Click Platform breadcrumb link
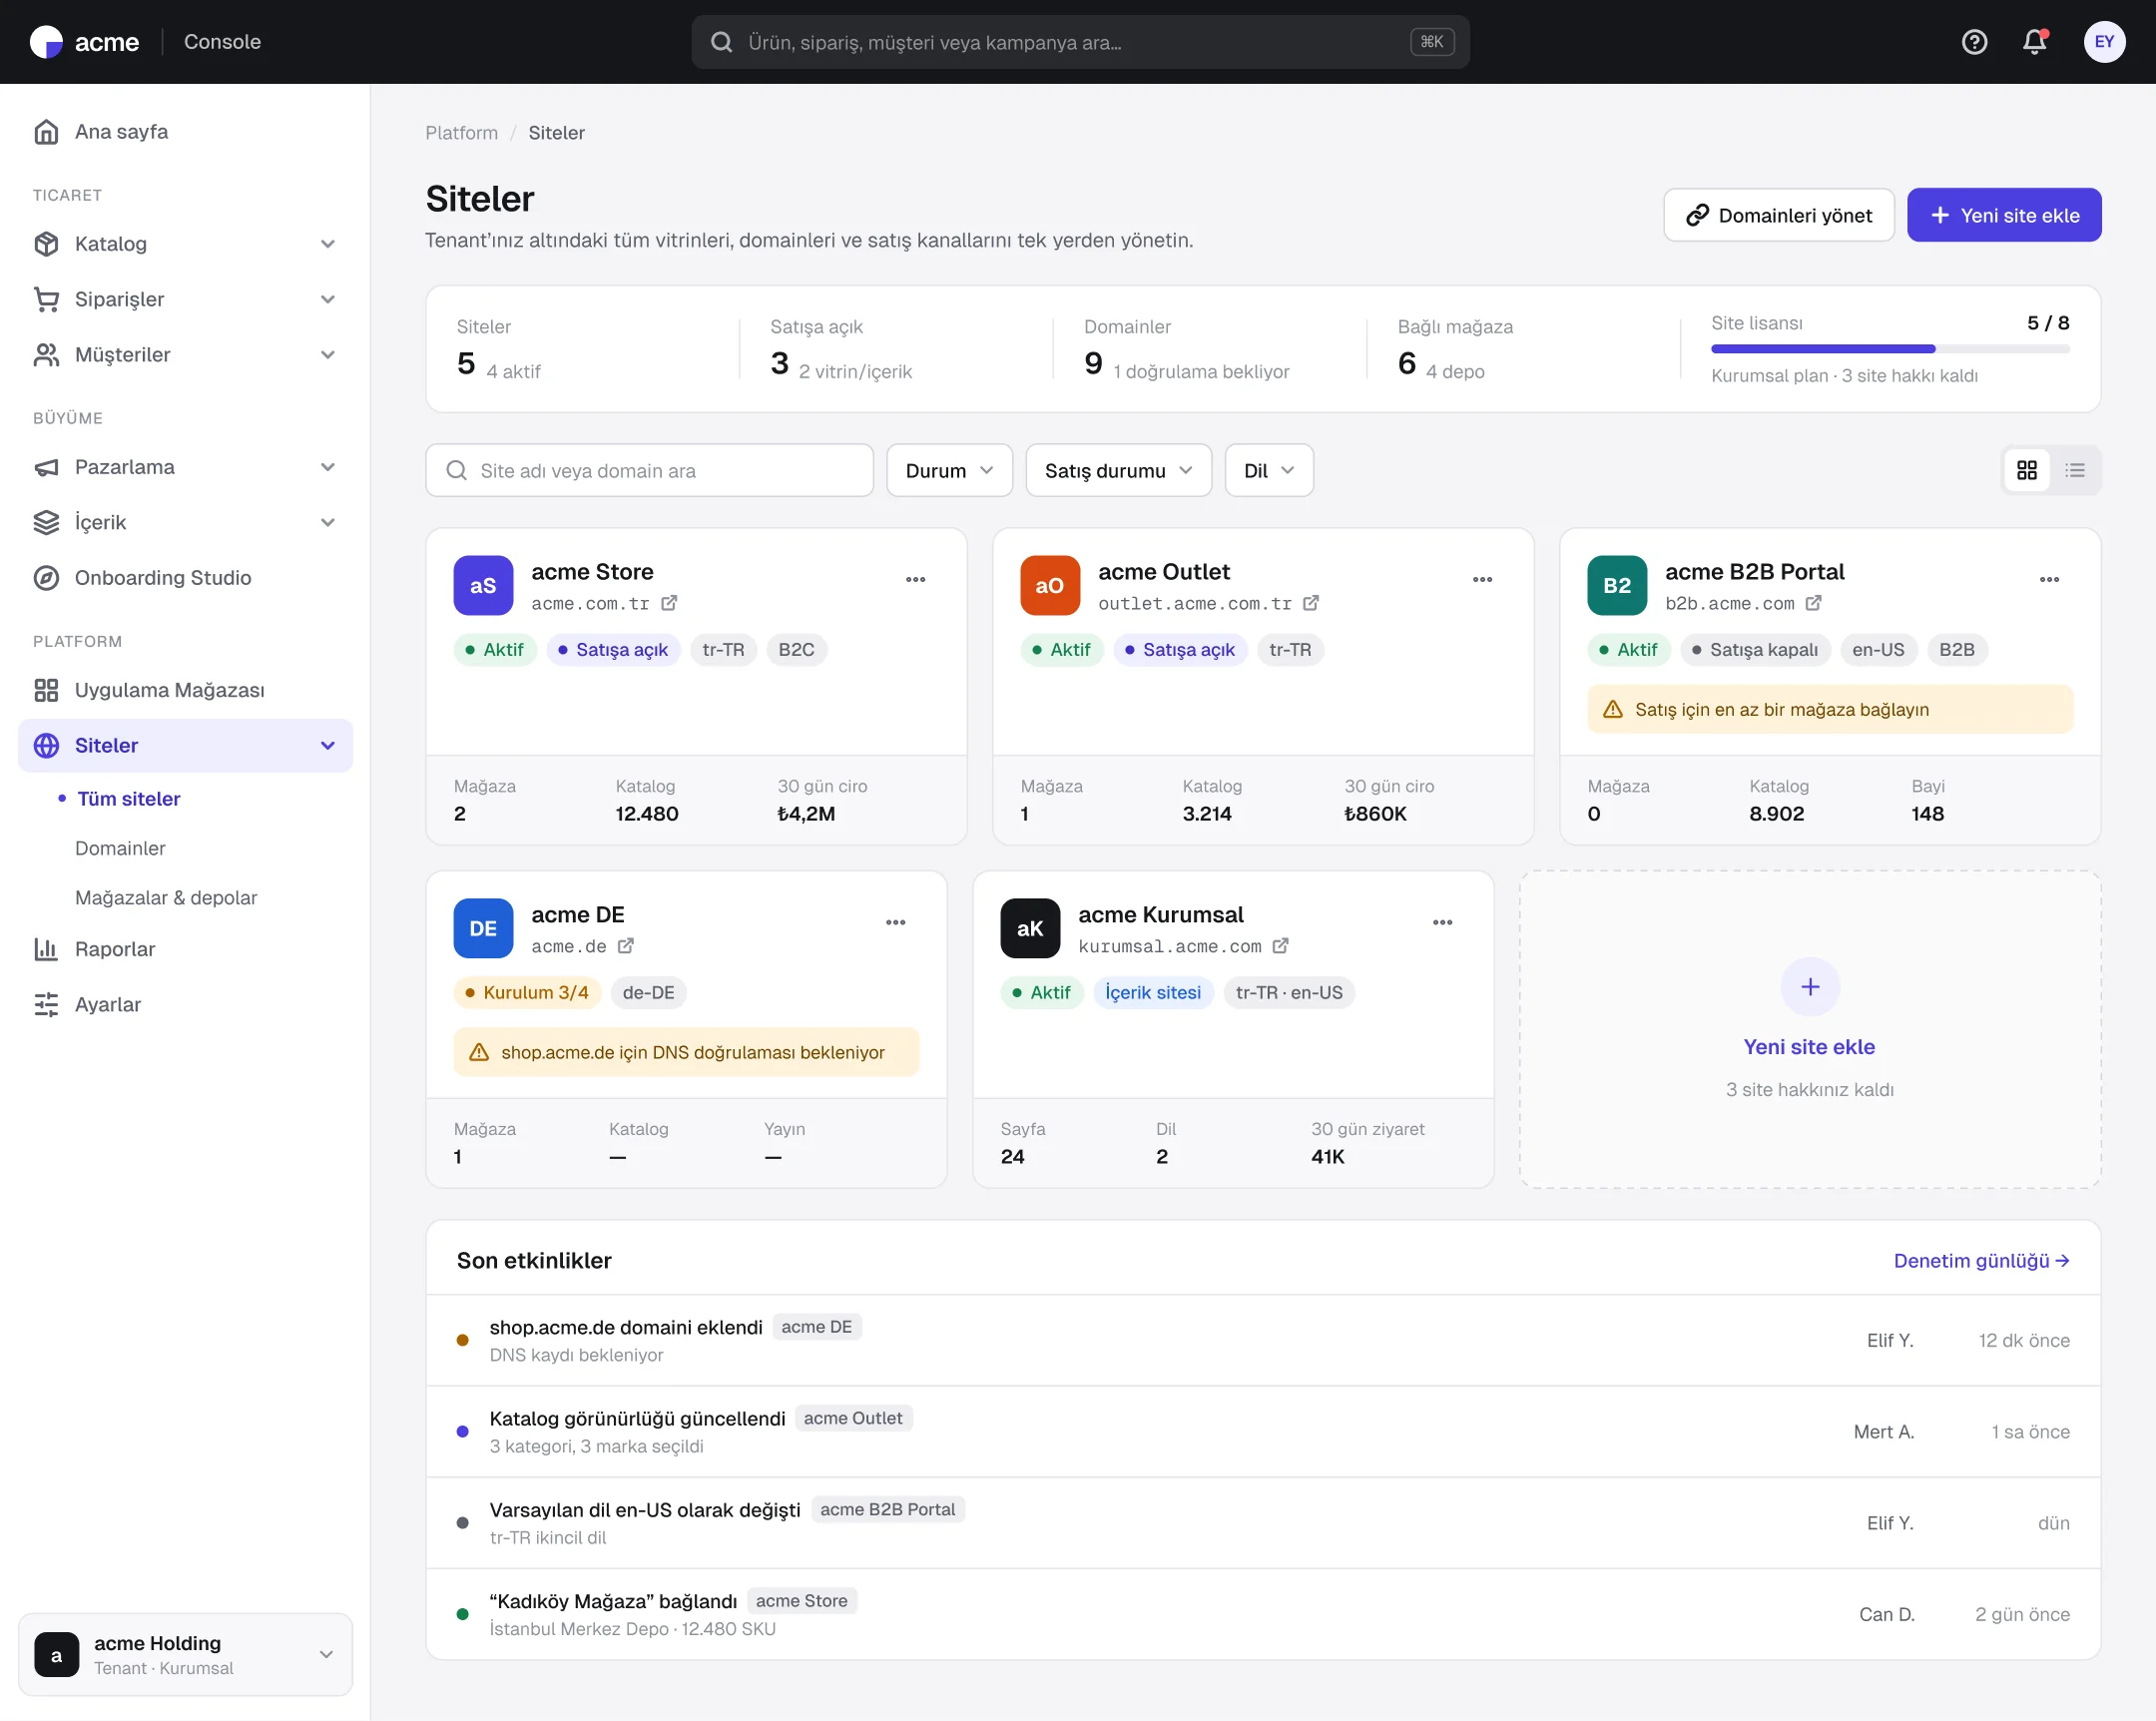The image size is (2156, 1721). (x=461, y=133)
